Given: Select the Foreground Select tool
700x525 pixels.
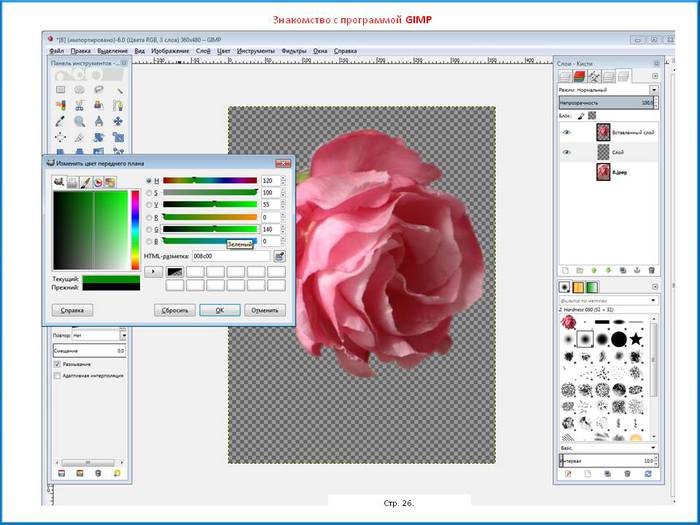Looking at the screenshot, I should pos(99,105).
